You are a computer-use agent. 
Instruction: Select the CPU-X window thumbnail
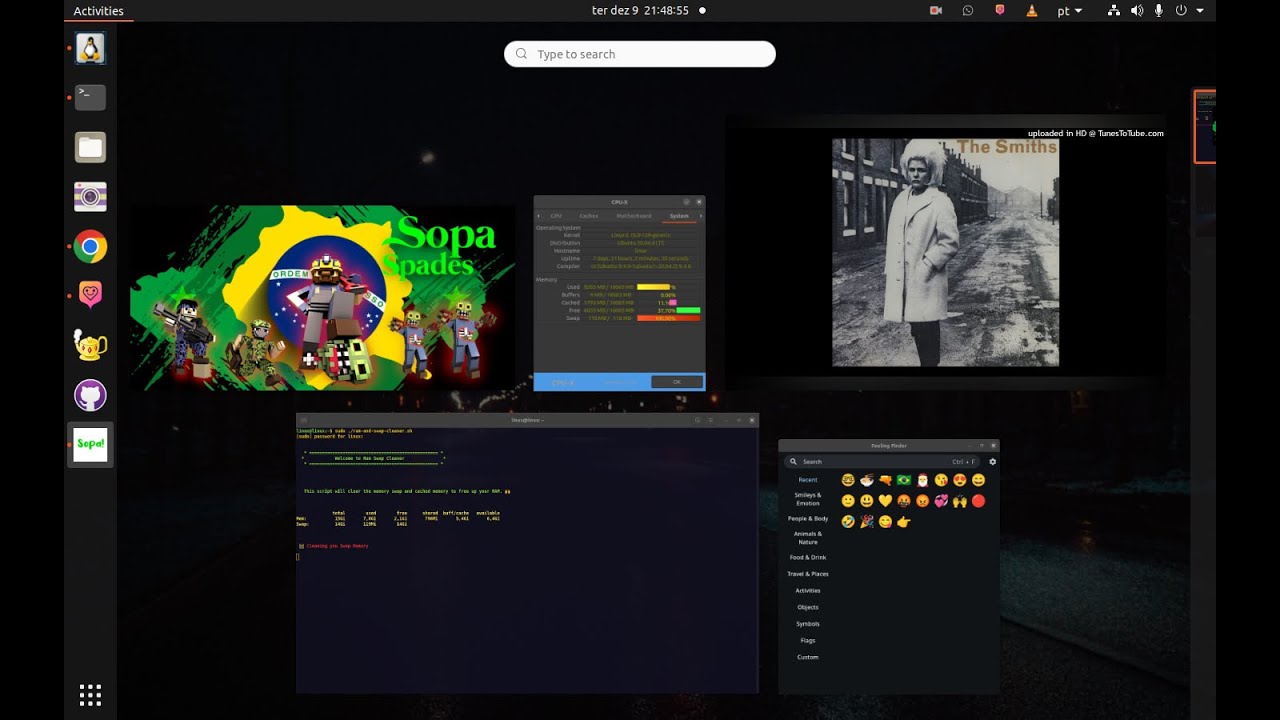(x=619, y=292)
